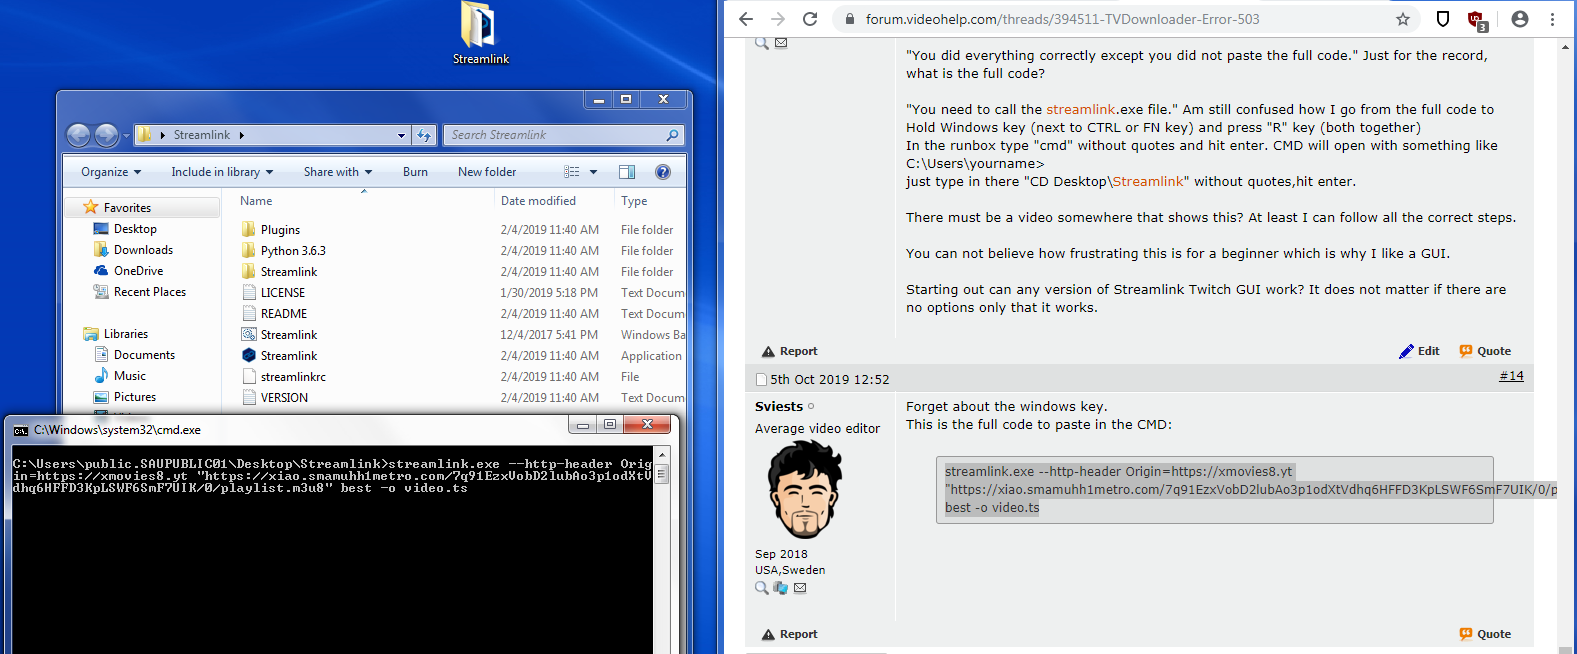
Task: Find Sviests posts via magnifier under USA,Sweden
Action: pos(762,588)
